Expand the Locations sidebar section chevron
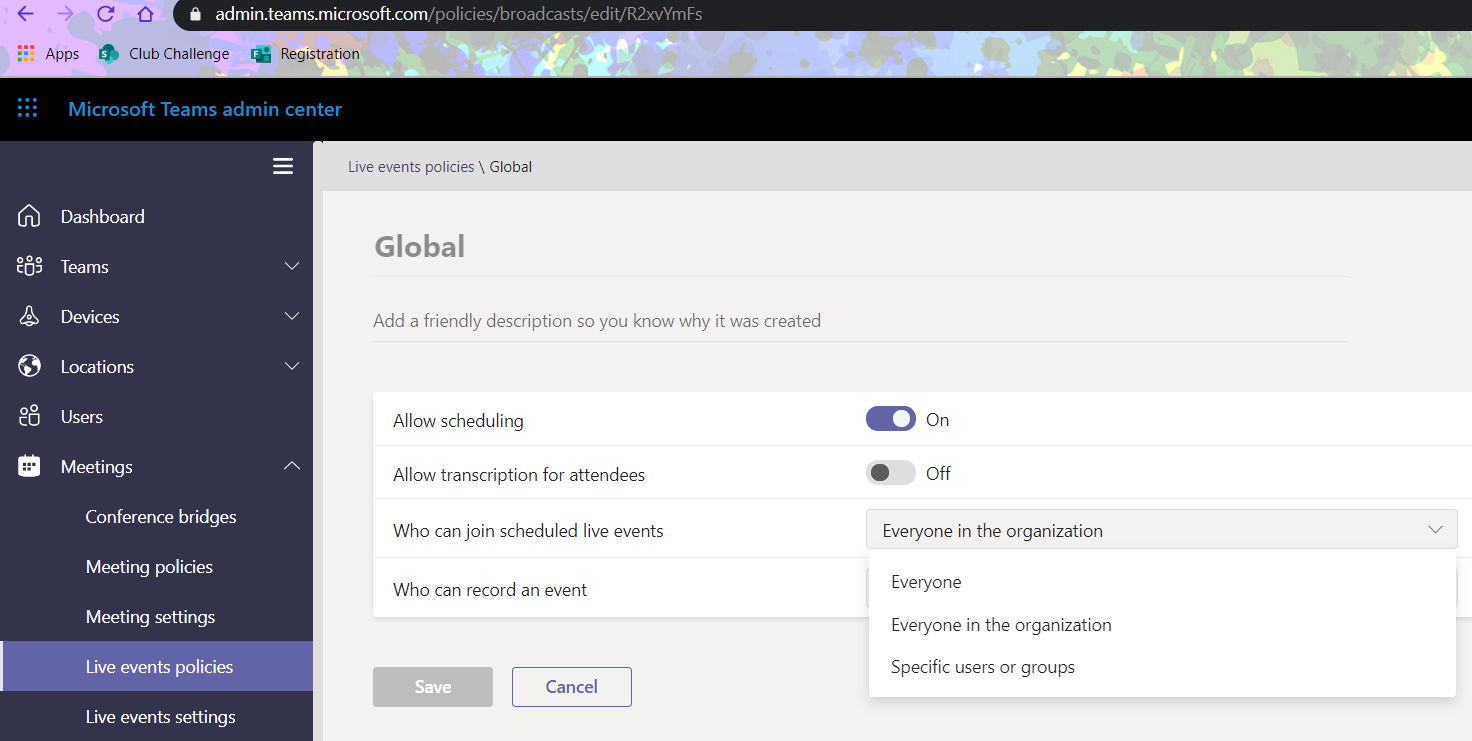Screen dimensions: 1472x741 pos(292,366)
